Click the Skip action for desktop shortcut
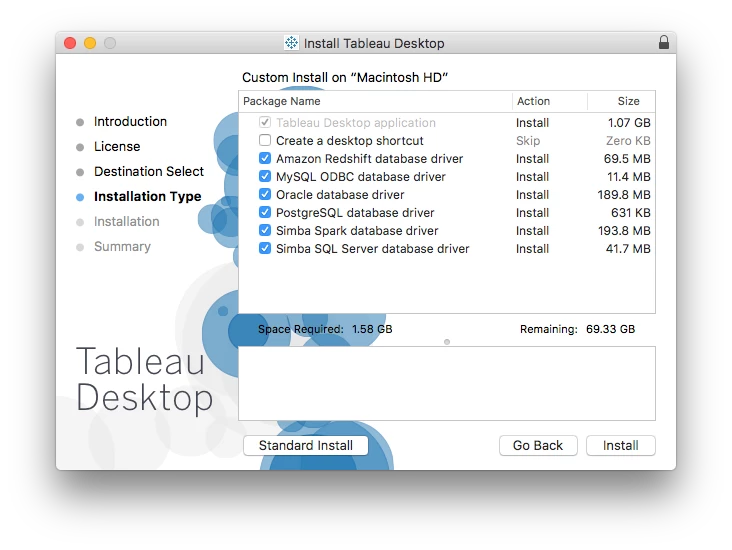Screen dimensions: 732x550 point(528,141)
